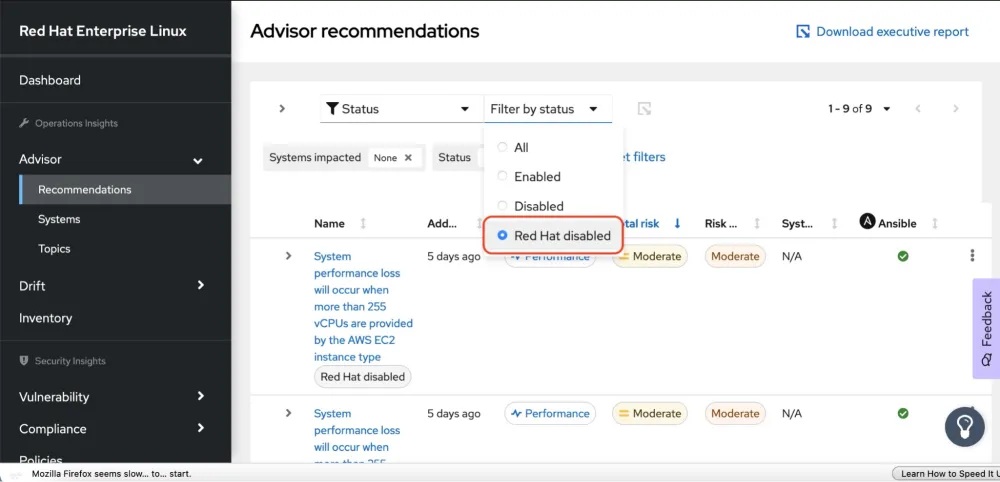Select the Enabled radio option
1000x482 pixels.
click(503, 176)
